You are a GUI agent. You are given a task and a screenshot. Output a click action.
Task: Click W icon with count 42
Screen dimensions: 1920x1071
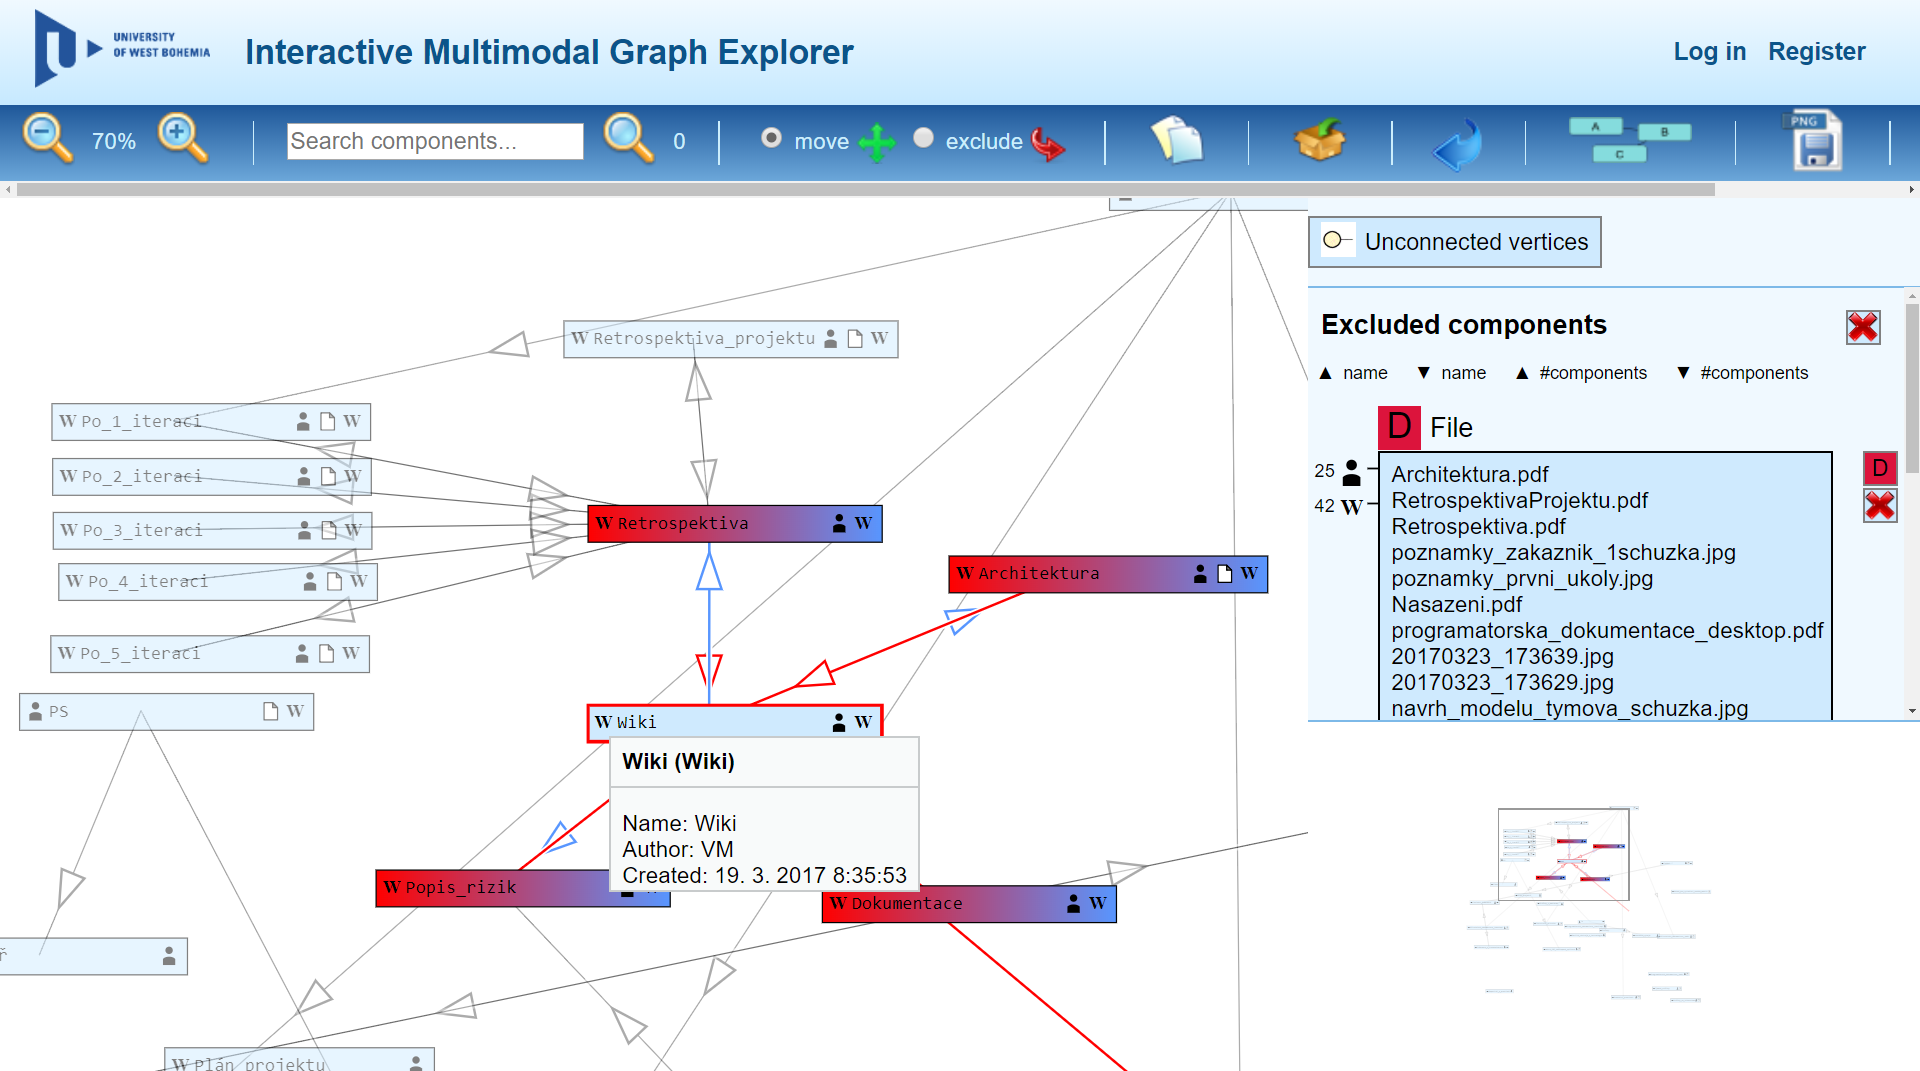coord(1352,507)
